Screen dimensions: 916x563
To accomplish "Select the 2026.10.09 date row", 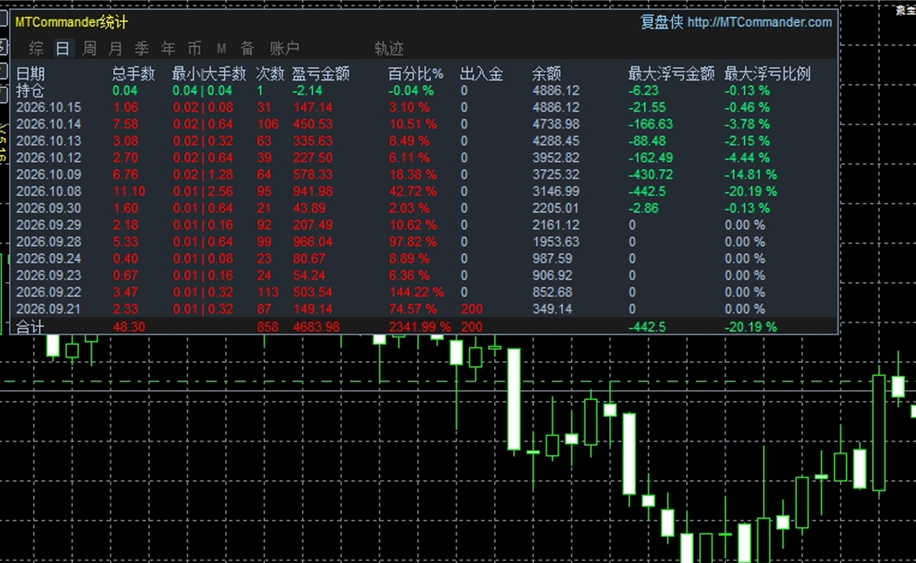I will point(48,175).
